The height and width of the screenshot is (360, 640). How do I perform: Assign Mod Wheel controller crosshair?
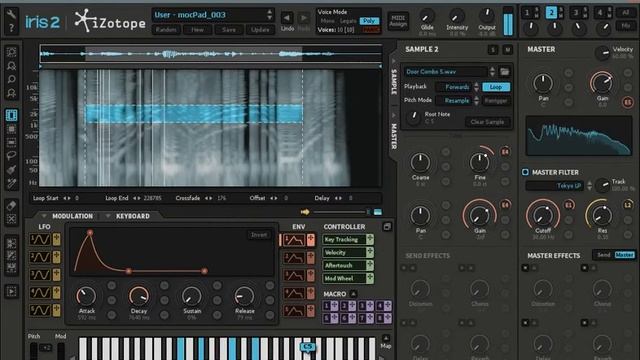click(x=370, y=278)
